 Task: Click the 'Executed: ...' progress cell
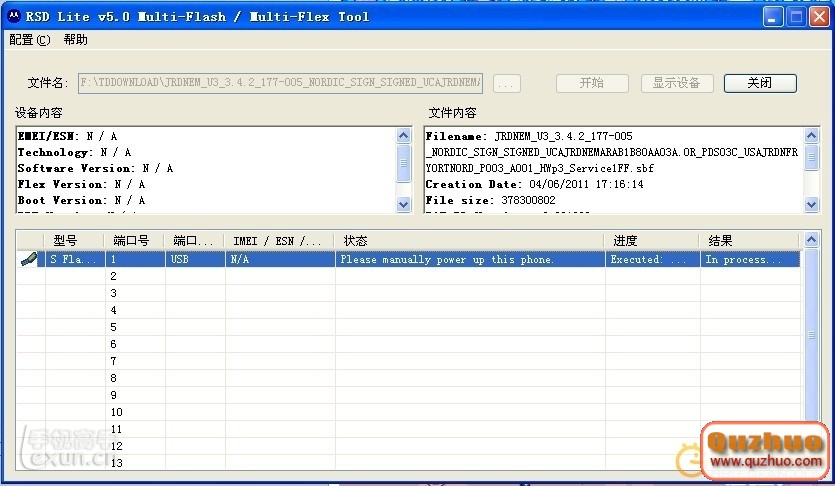coord(653,259)
